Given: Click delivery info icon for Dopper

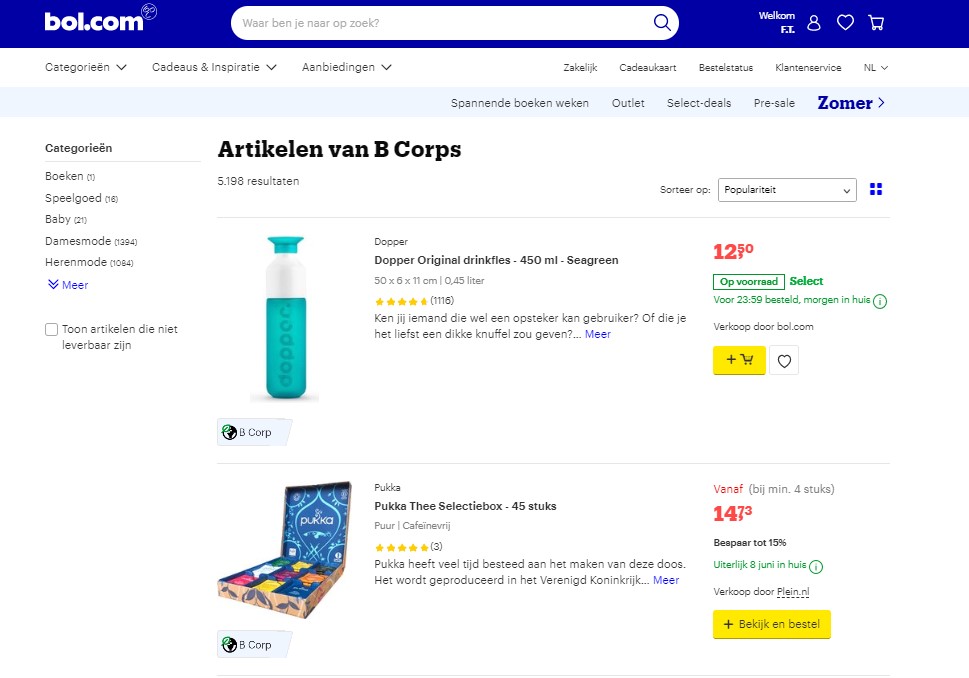Looking at the screenshot, I should tap(880, 301).
